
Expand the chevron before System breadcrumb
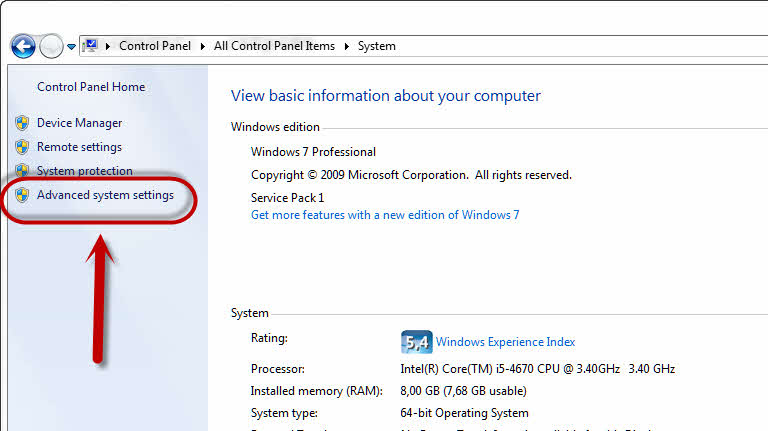coord(346,47)
